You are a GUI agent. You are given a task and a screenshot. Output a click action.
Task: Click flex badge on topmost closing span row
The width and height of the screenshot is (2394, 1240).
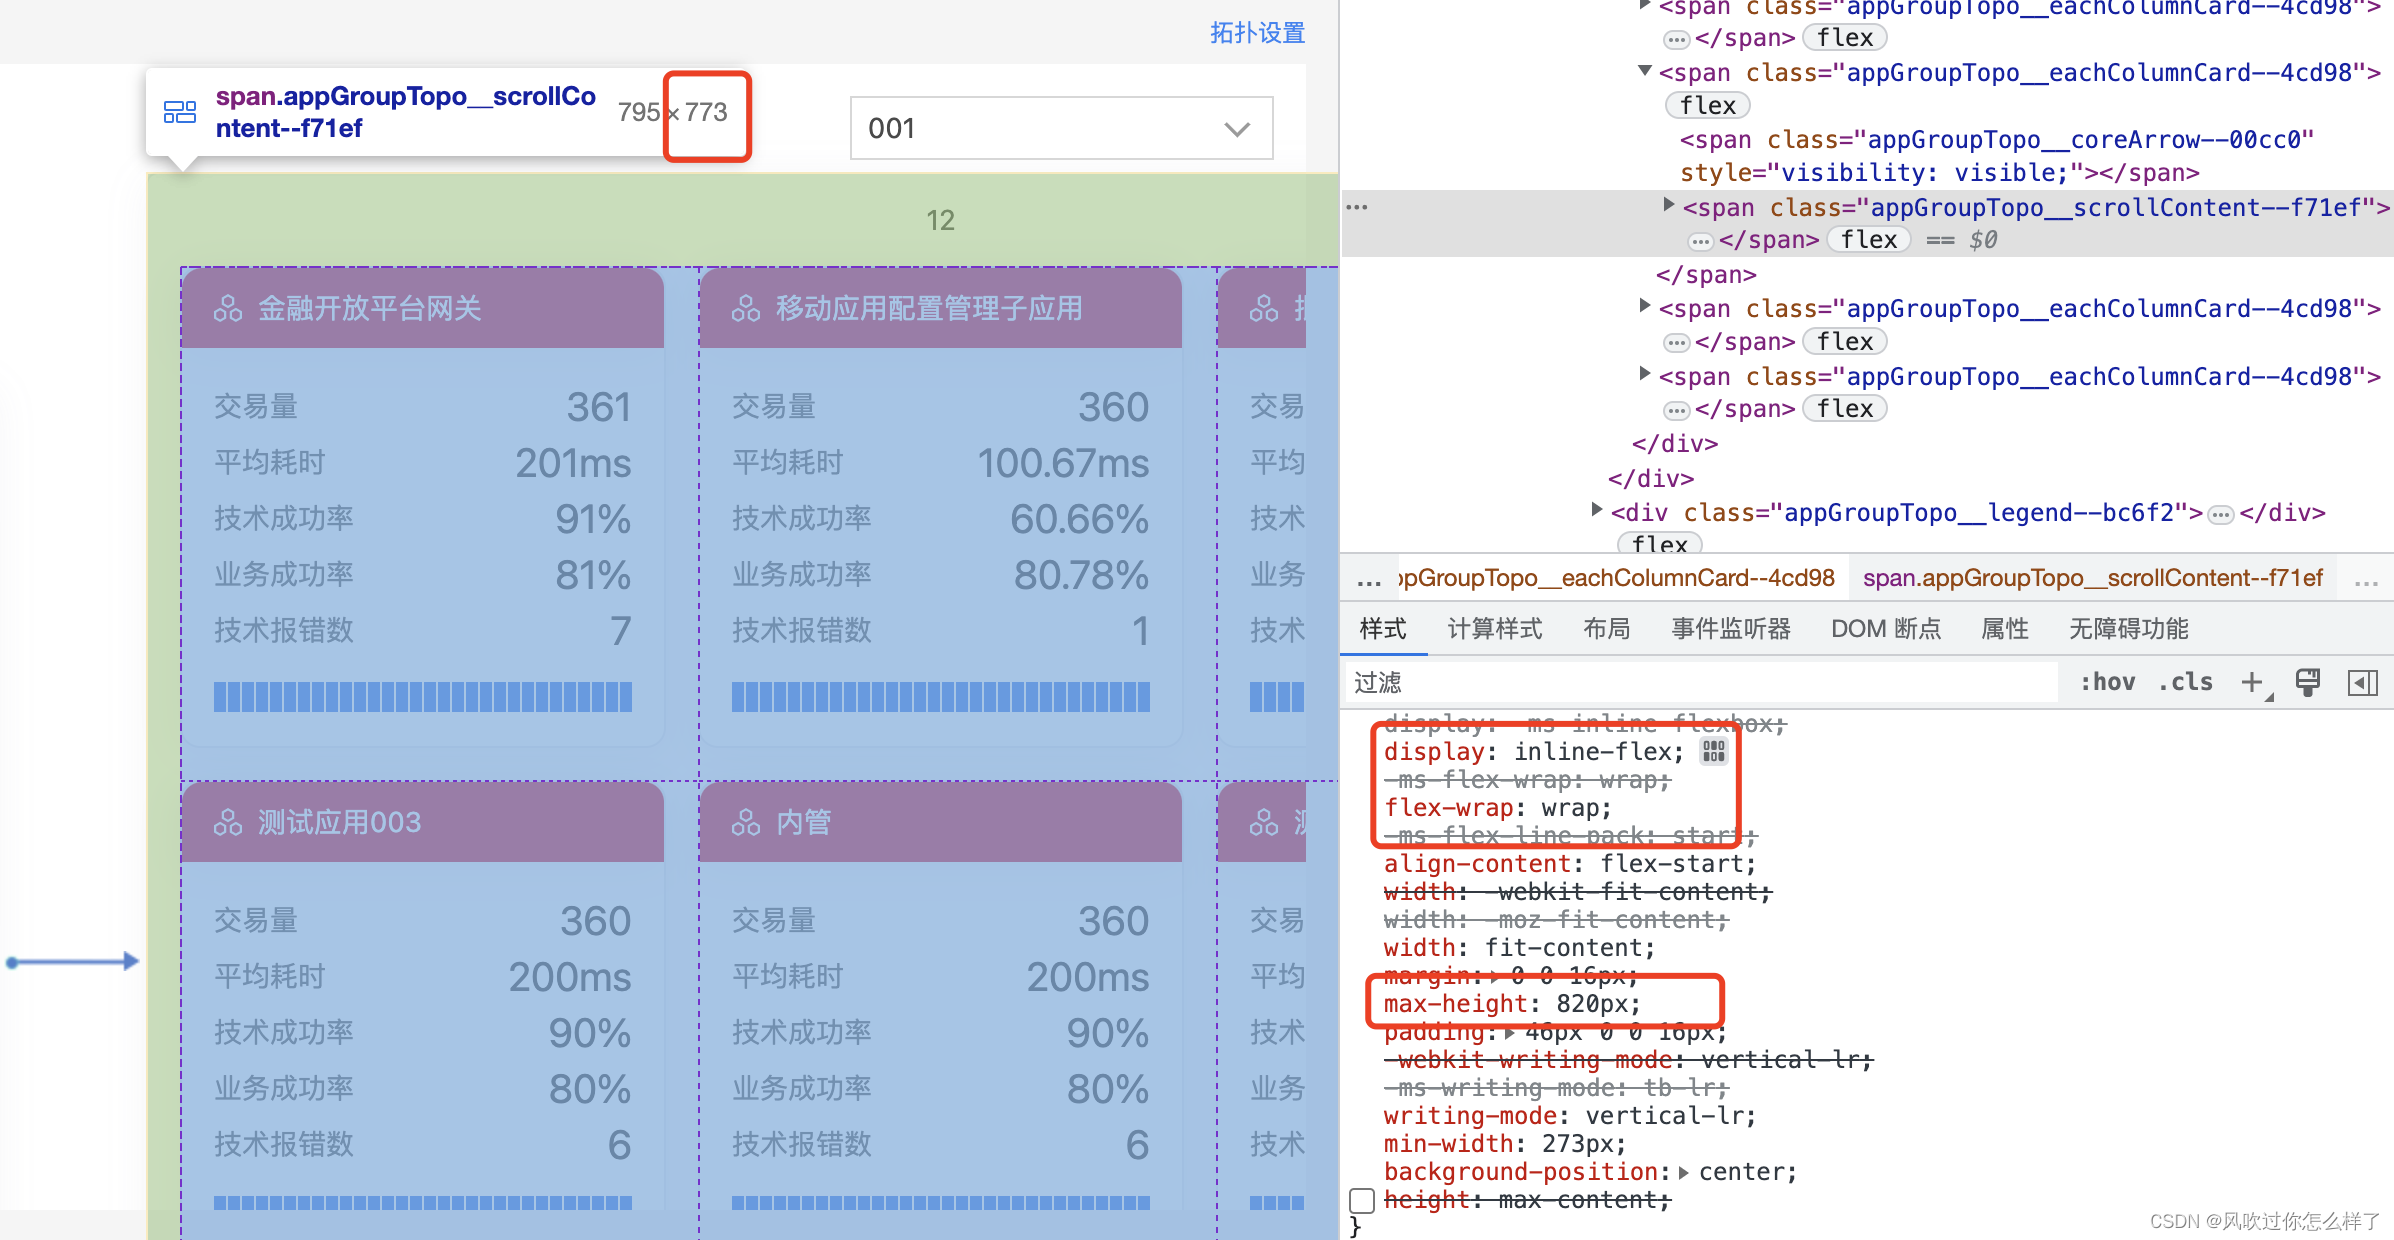click(1844, 38)
